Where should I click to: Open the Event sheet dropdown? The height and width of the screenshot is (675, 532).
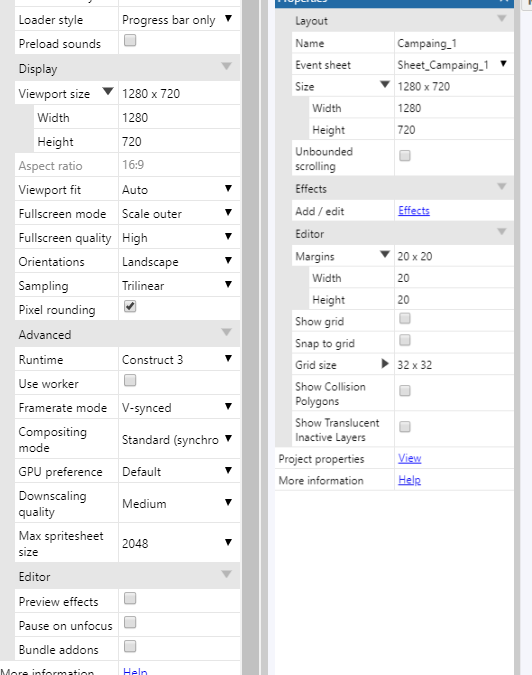[x=454, y=65]
